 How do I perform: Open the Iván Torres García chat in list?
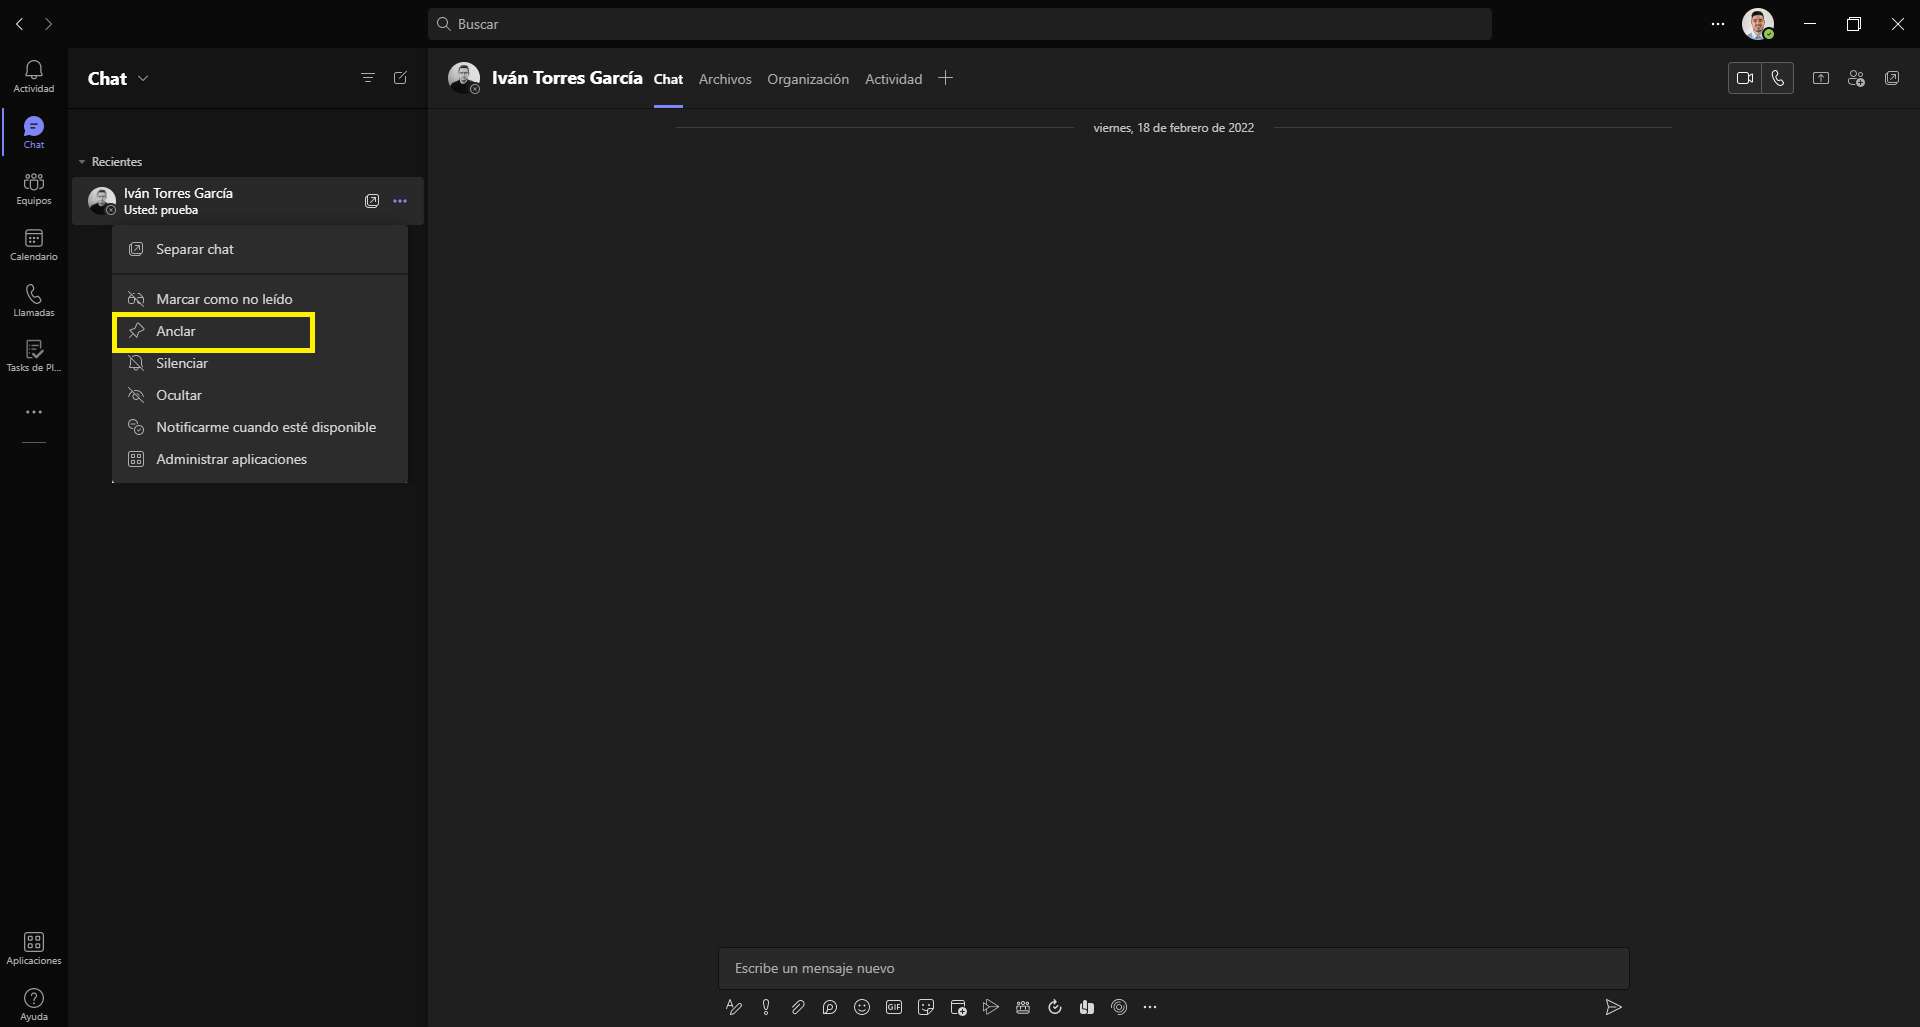pos(248,201)
